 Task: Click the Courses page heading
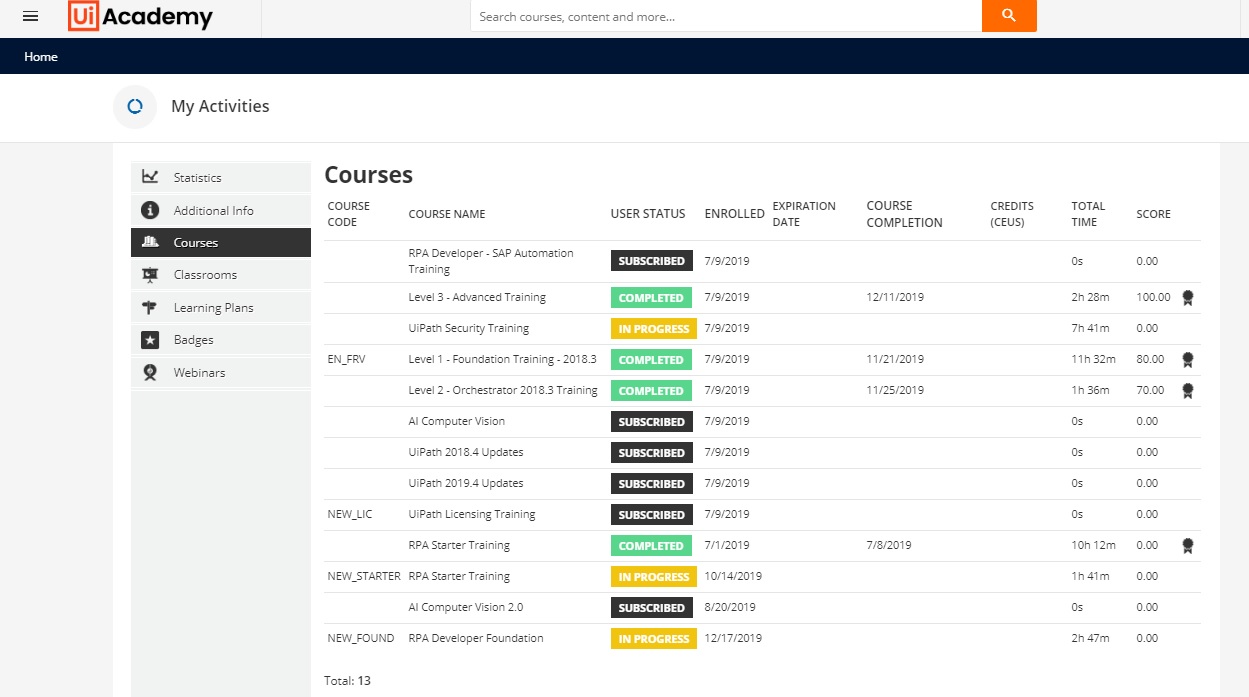pos(368,175)
